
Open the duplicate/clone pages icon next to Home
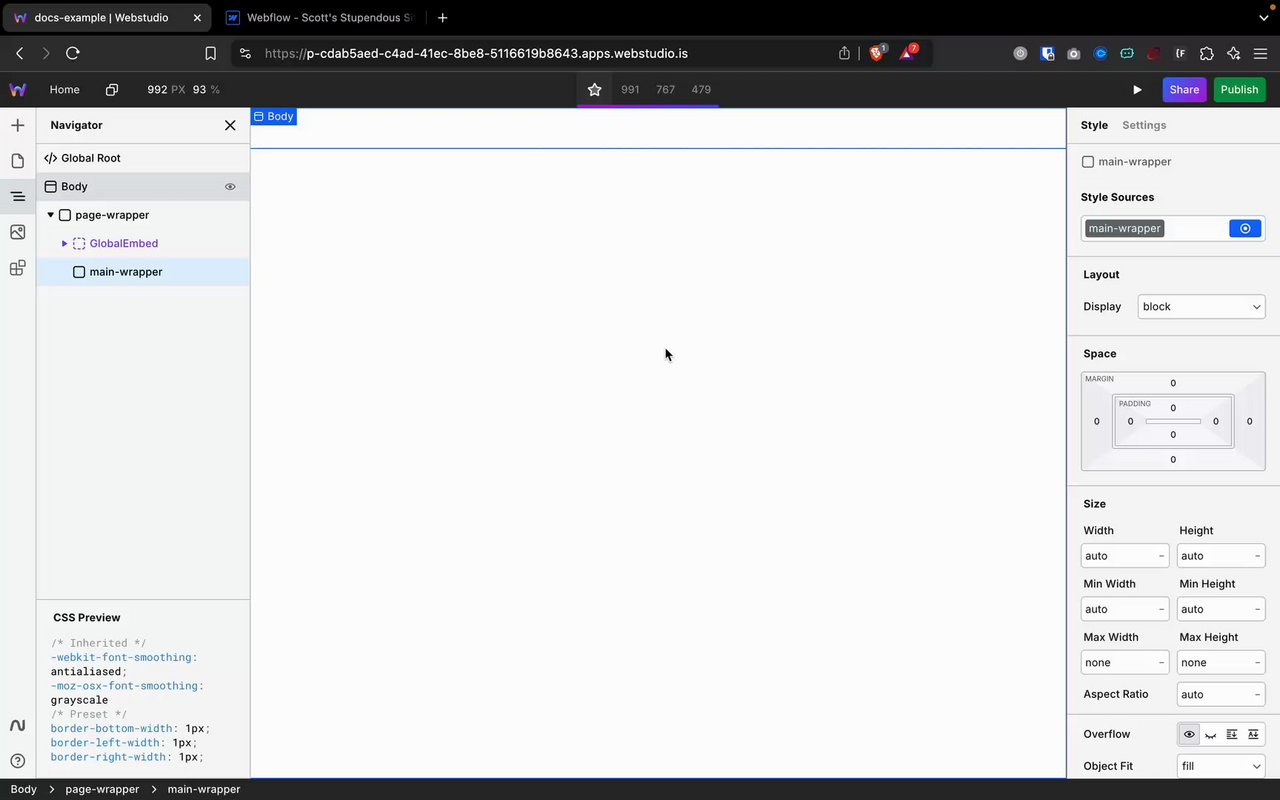click(112, 90)
